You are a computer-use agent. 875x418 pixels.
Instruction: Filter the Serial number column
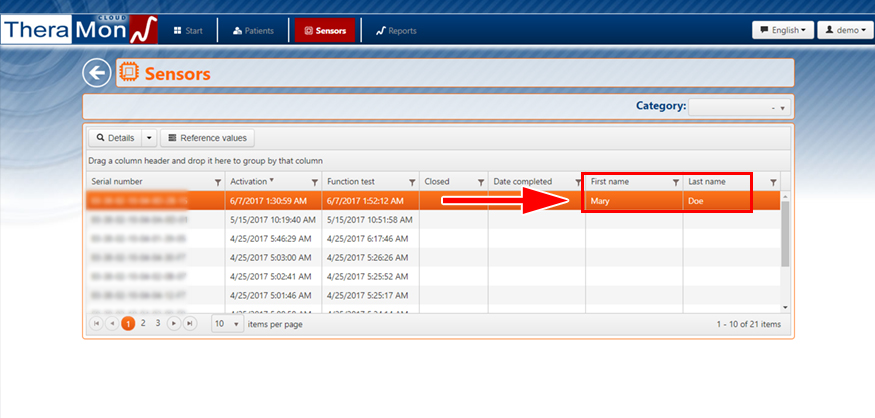point(218,182)
